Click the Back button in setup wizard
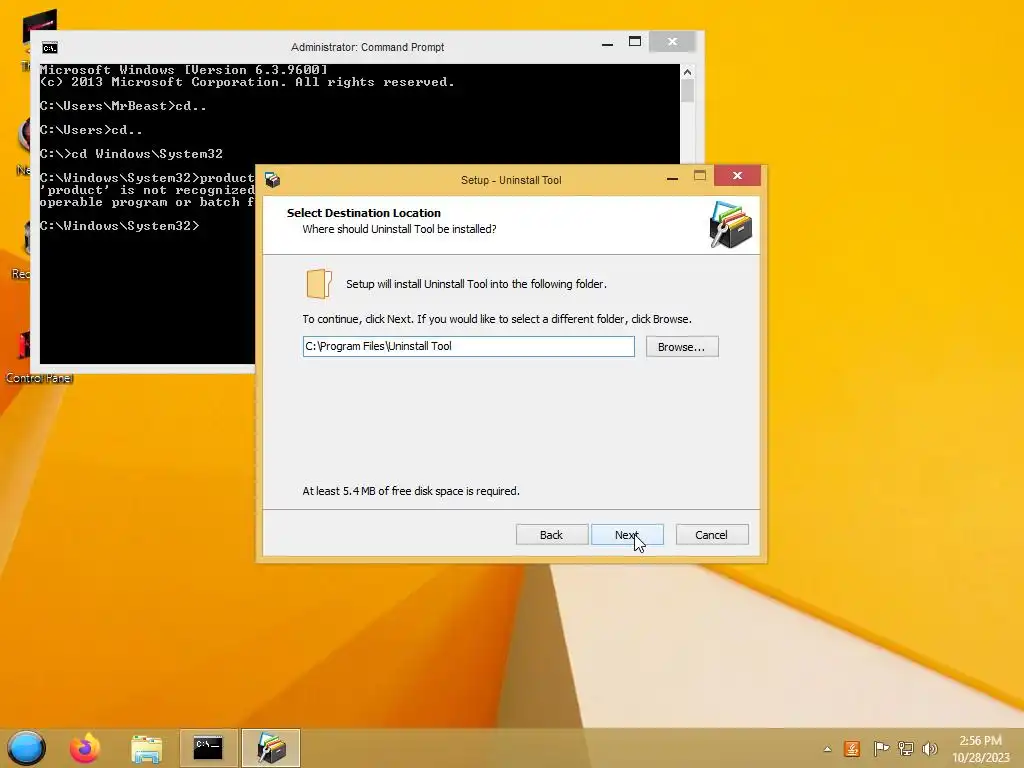 click(551, 535)
